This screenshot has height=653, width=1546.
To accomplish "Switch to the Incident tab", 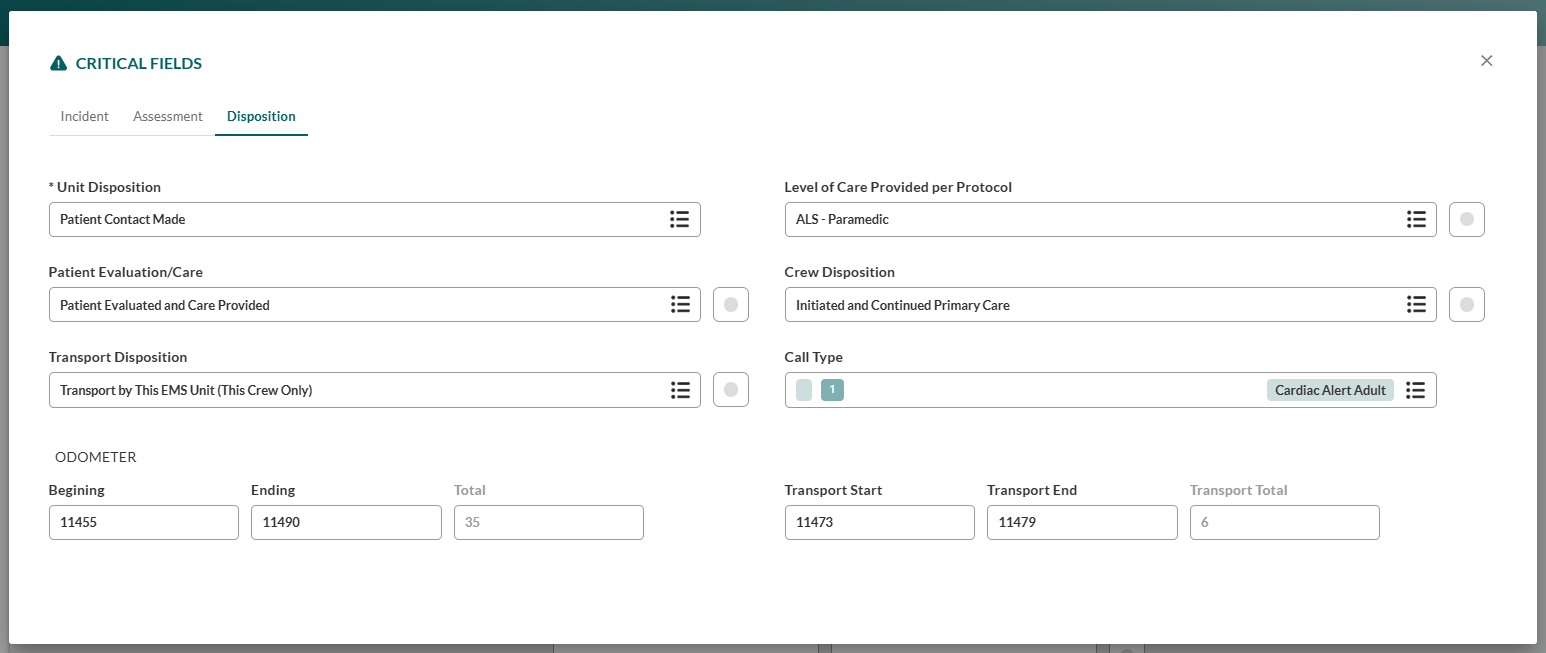I will 84,116.
